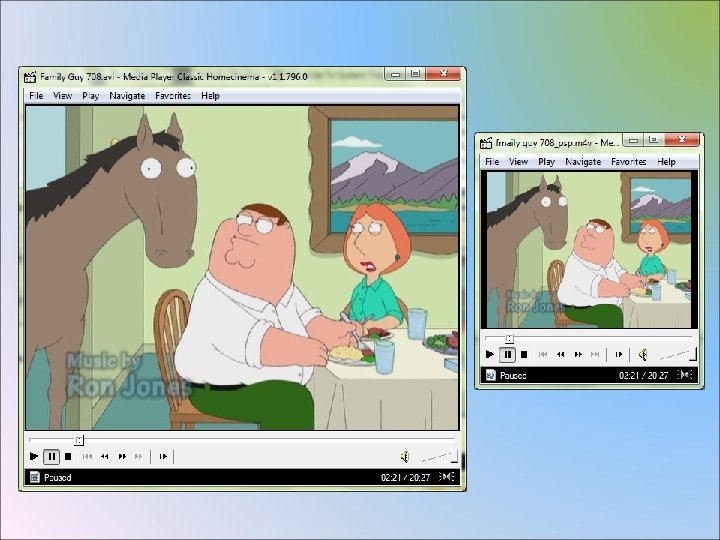Close the Family Guy 708.avi window
720x540 pixels.
coord(443,74)
